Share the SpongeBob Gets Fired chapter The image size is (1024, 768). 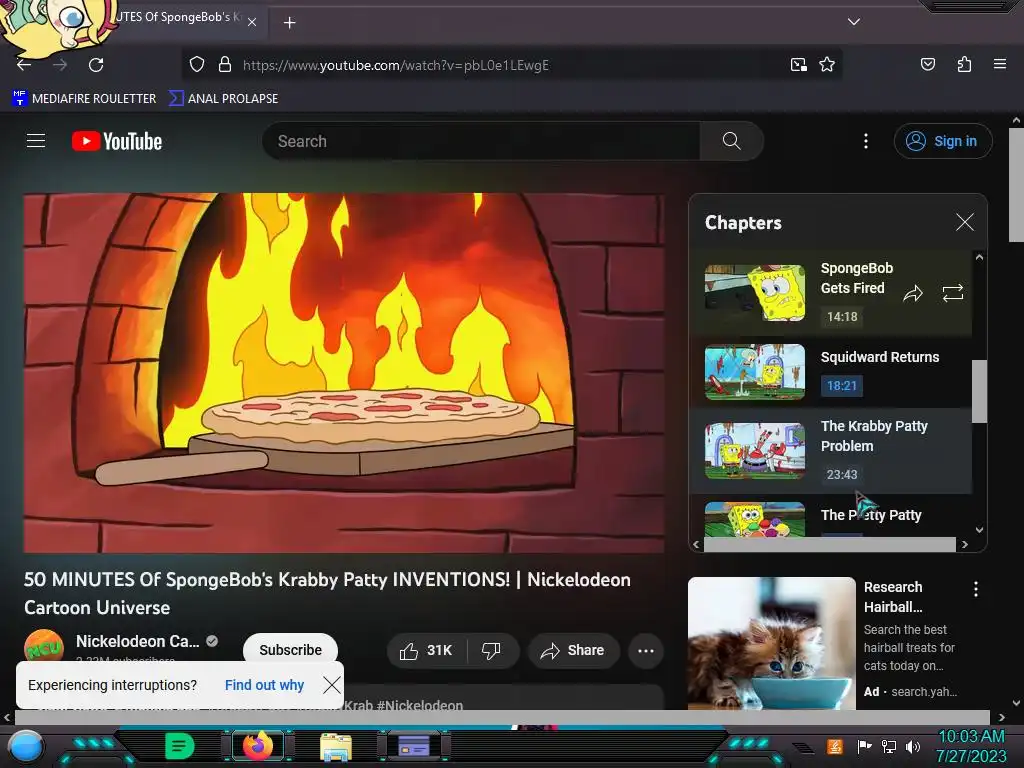click(x=913, y=293)
